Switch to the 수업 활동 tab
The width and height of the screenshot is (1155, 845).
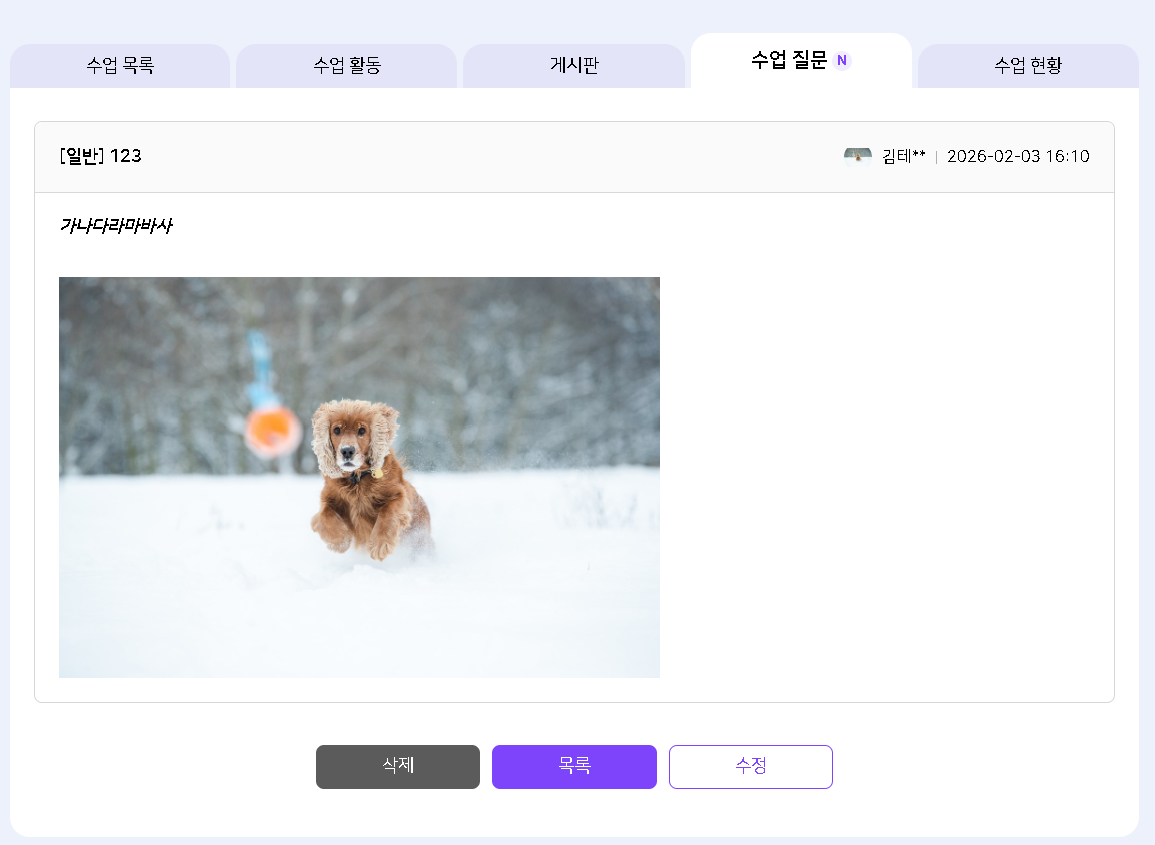pos(347,66)
